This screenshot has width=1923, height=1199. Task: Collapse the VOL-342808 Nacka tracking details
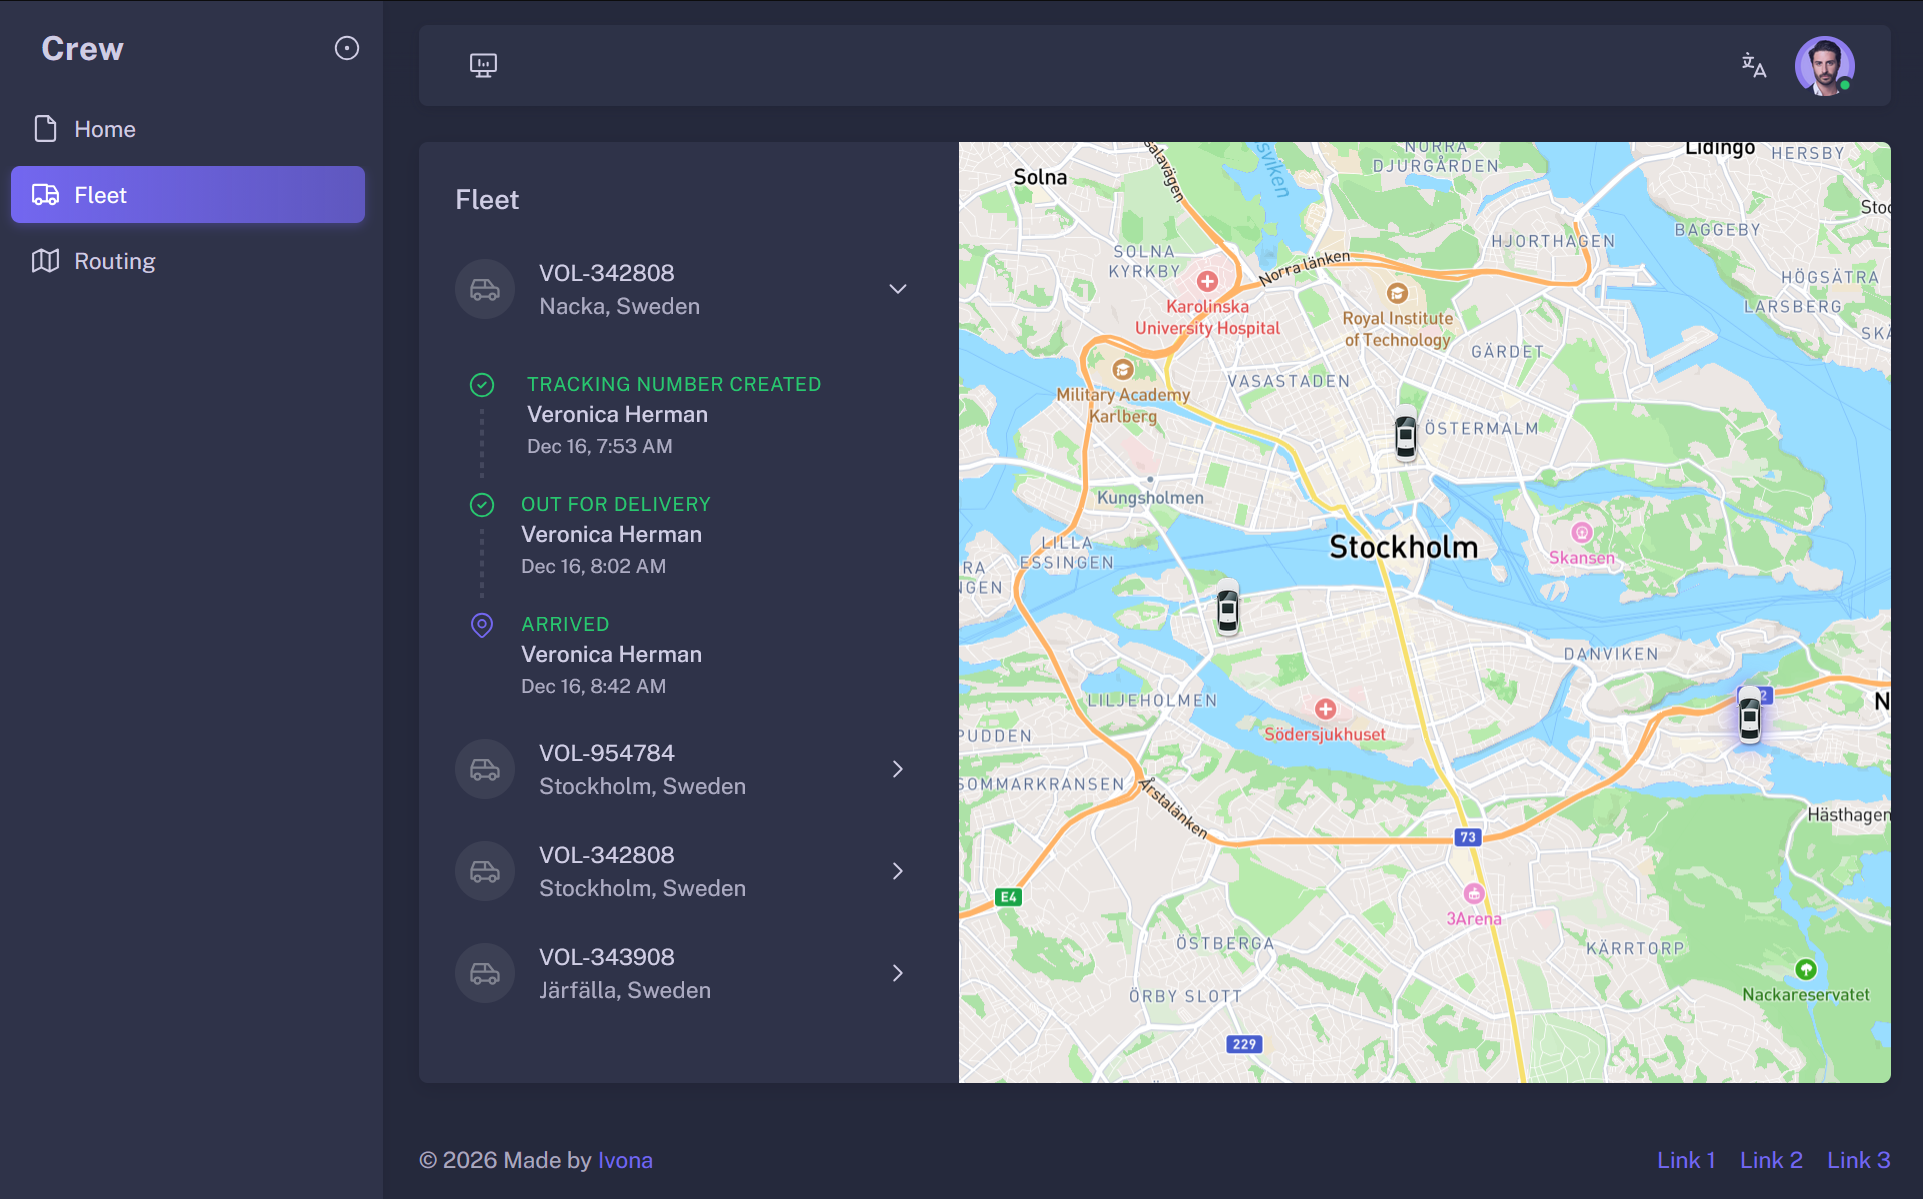click(x=897, y=288)
